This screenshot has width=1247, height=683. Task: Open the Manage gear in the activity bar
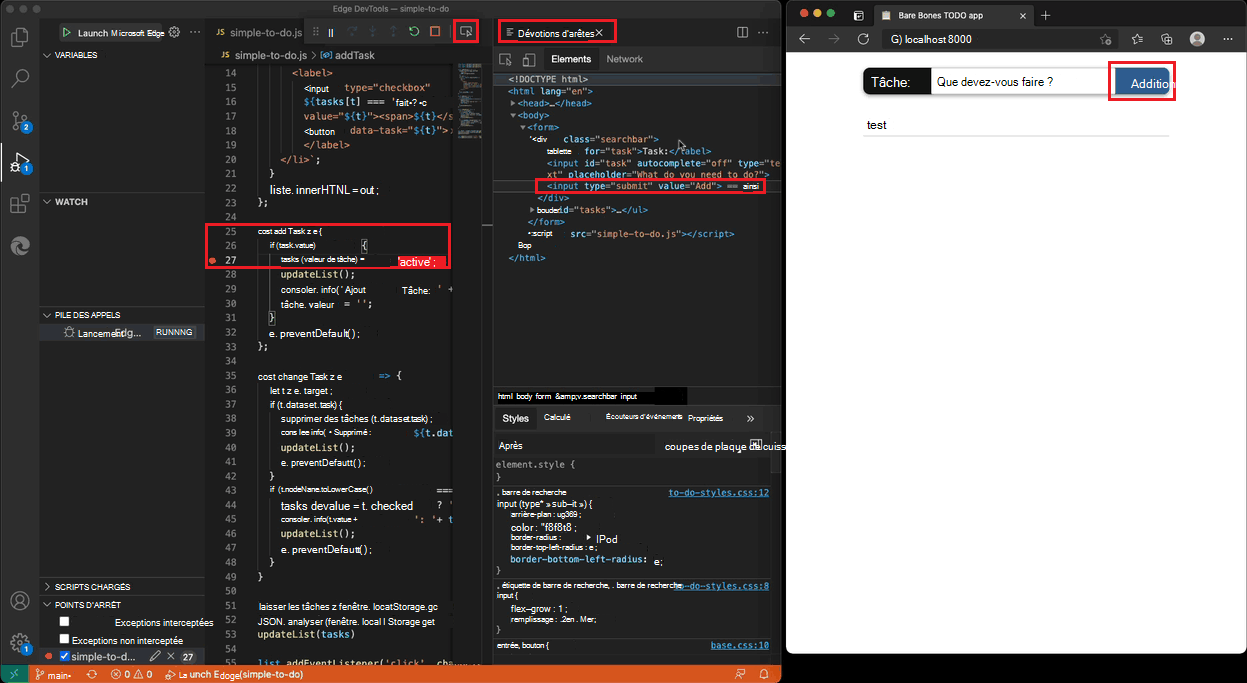tap(19, 644)
